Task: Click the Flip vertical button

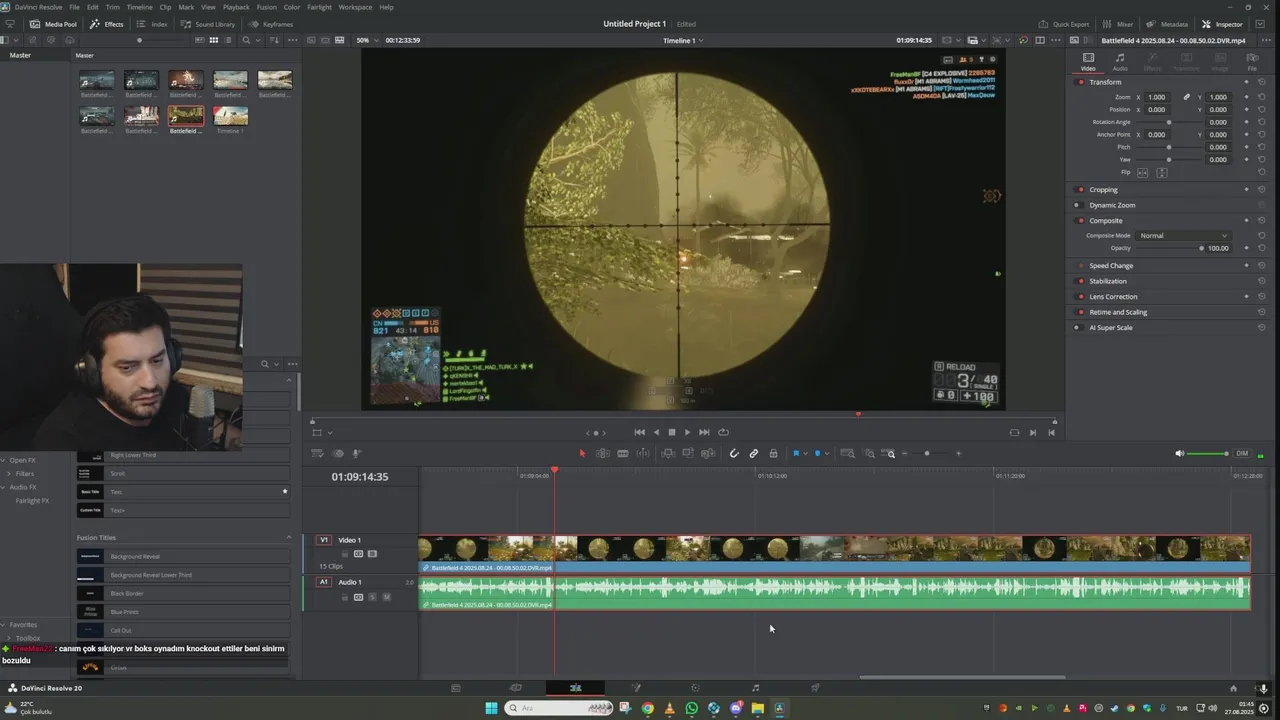Action: tap(1162, 172)
